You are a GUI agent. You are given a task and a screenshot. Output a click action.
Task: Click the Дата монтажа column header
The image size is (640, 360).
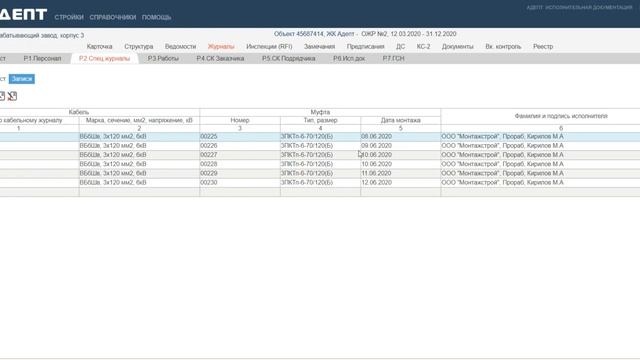tap(400, 120)
